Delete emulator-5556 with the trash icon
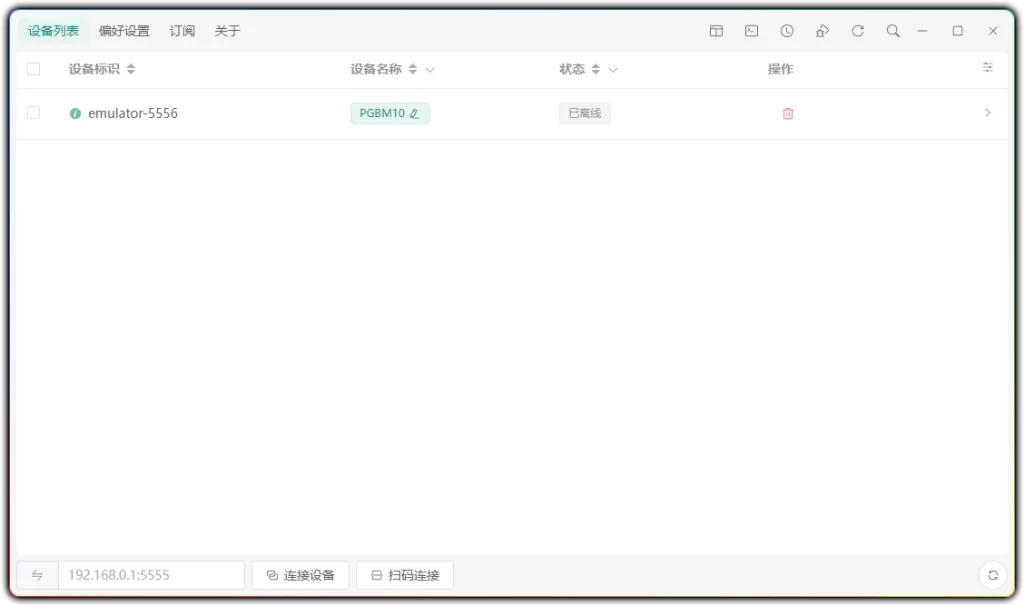 (788, 113)
